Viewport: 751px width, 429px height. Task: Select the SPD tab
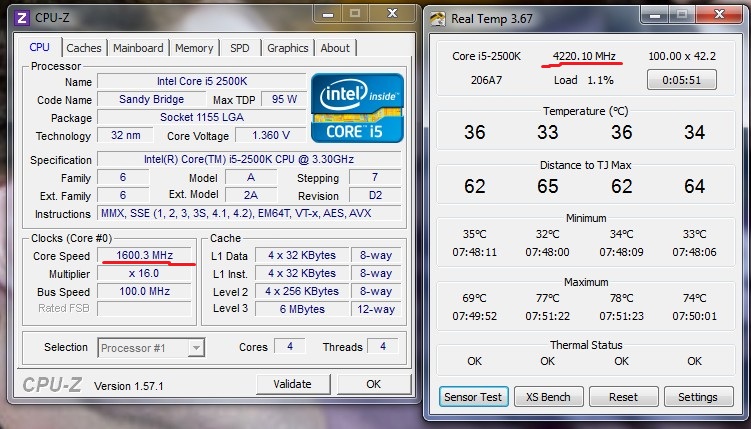click(x=239, y=48)
